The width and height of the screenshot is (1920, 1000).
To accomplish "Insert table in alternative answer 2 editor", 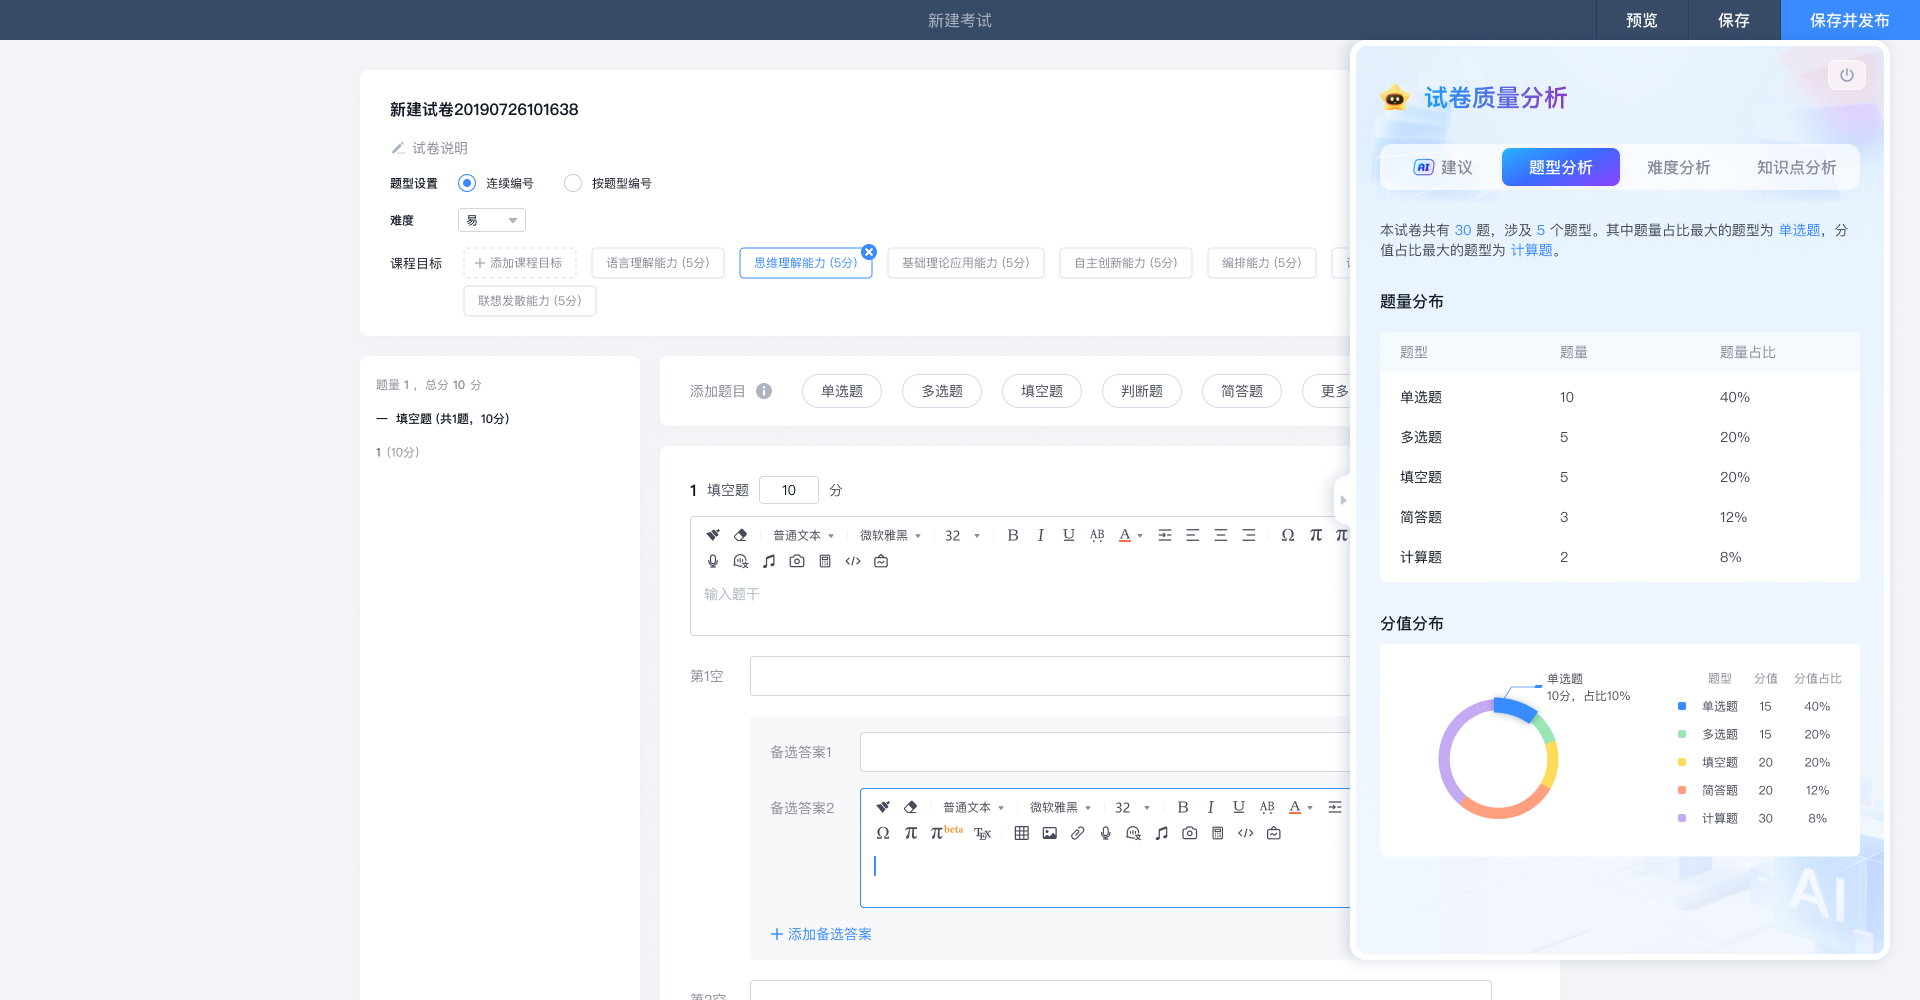I will click(1021, 833).
